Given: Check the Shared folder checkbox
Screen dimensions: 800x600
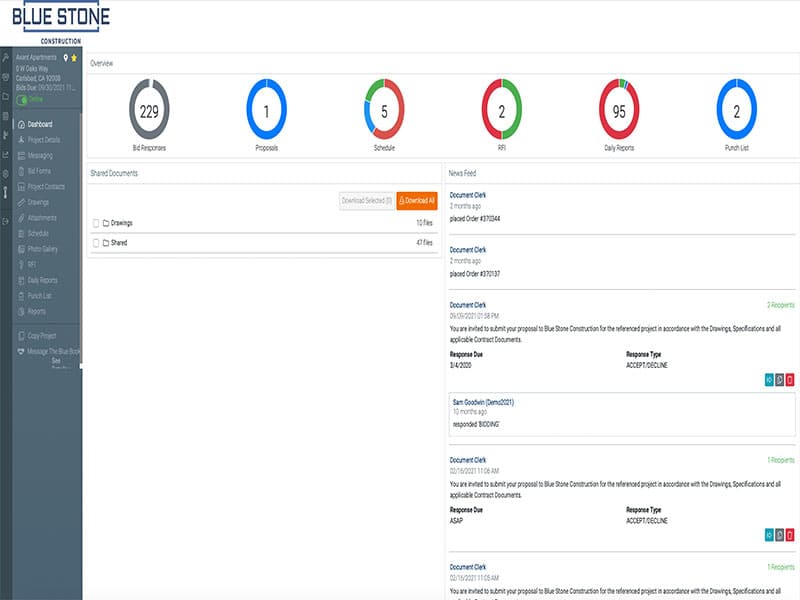Looking at the screenshot, I should (95, 242).
